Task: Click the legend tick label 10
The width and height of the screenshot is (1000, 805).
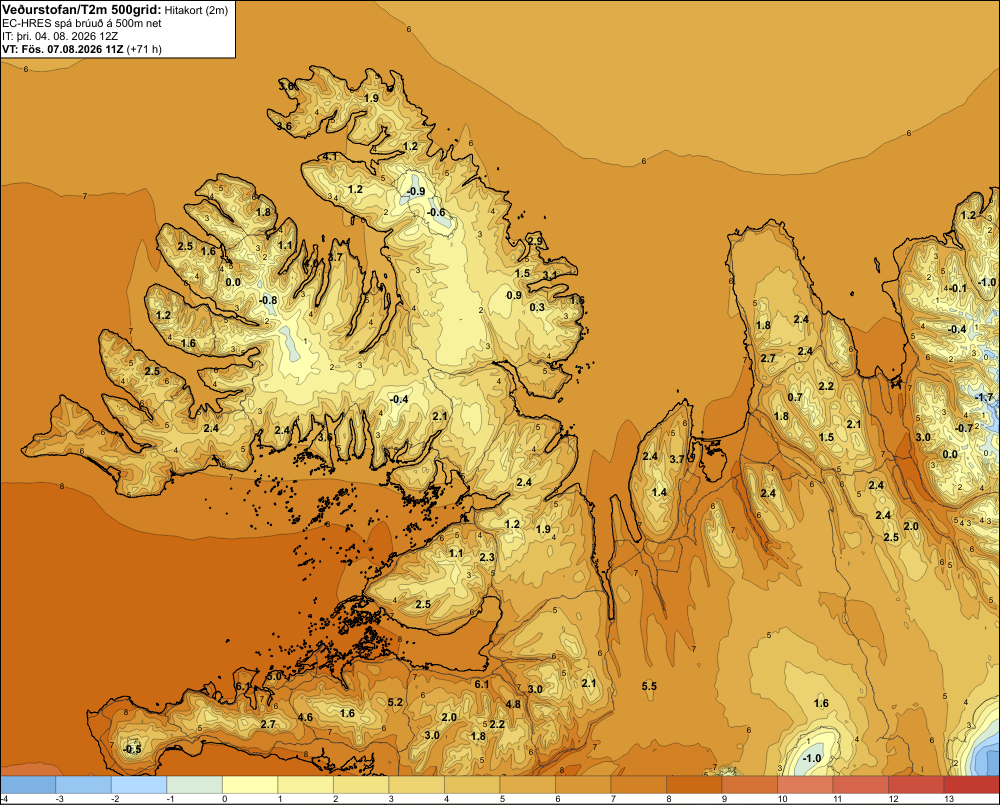Action: point(783,799)
